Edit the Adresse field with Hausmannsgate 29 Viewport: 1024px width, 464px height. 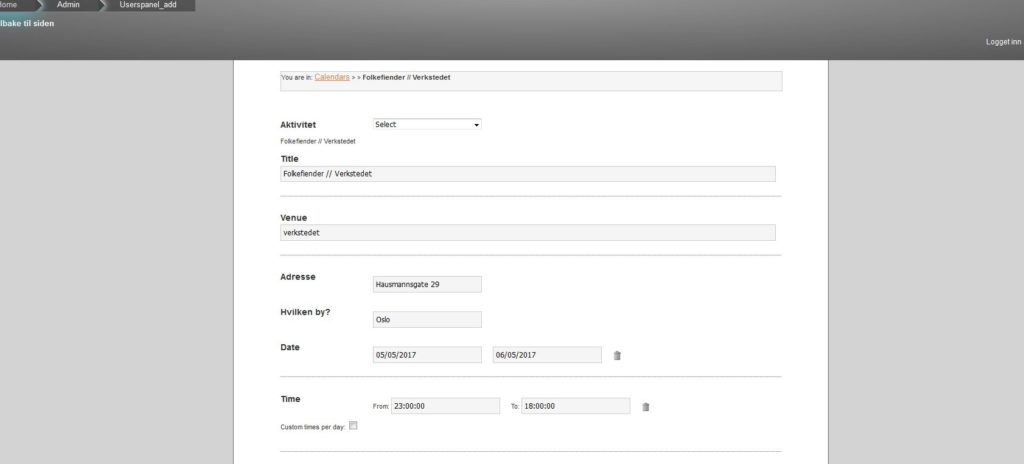(x=426, y=285)
